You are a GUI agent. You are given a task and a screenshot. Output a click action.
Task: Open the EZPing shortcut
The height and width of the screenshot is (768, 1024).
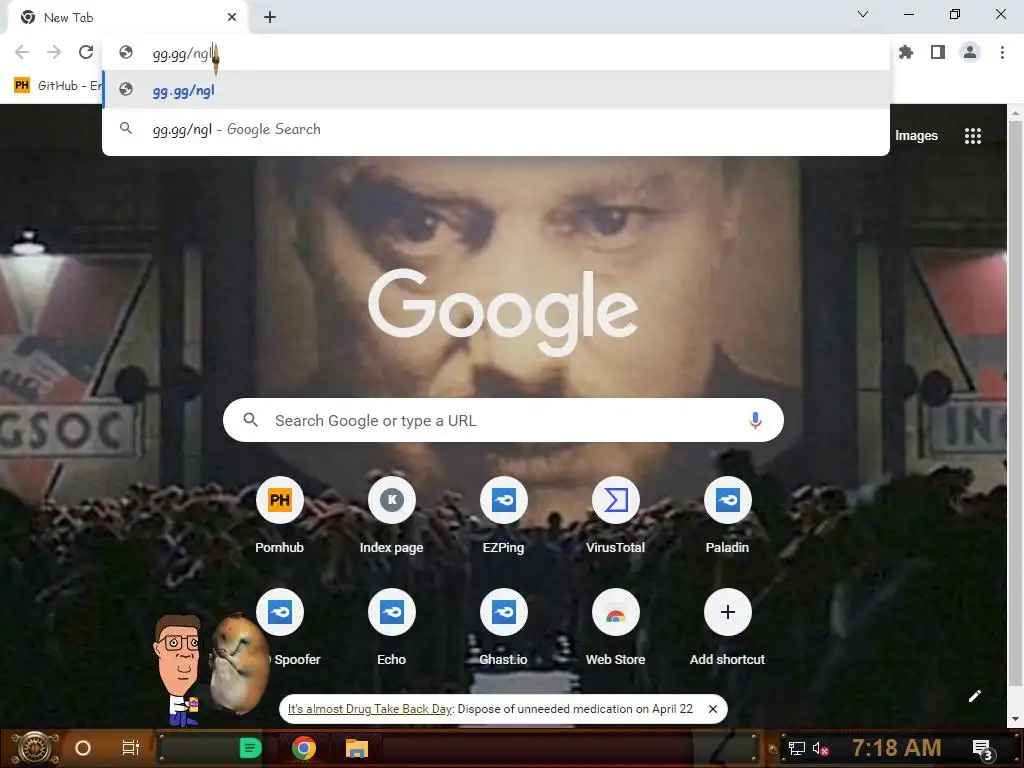click(x=504, y=516)
